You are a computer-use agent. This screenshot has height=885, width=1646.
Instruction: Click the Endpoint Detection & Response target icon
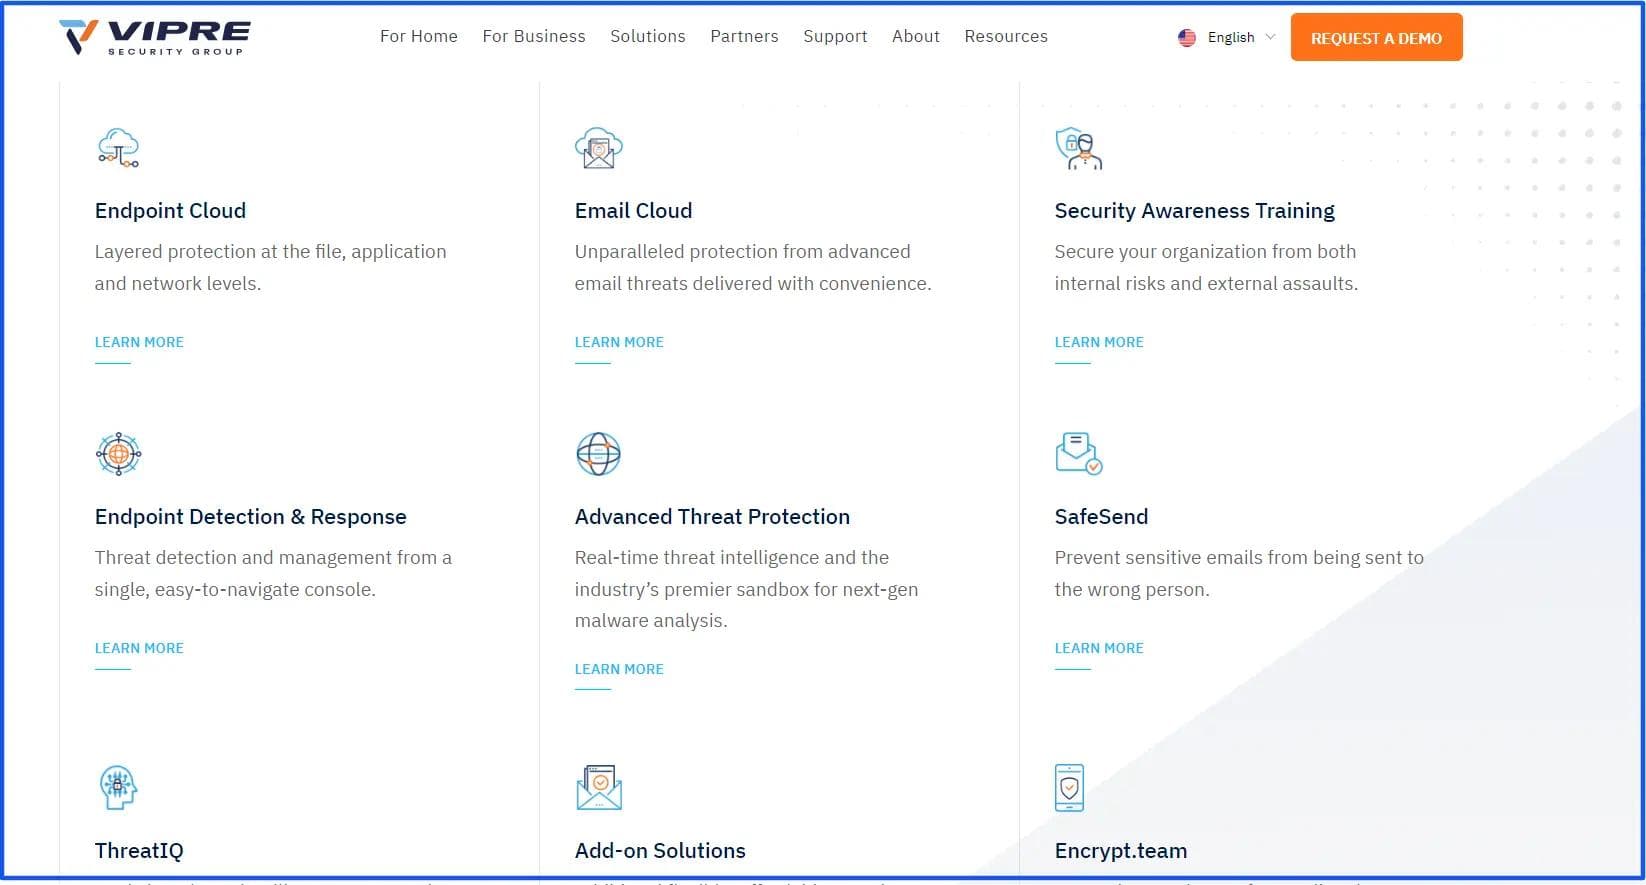point(118,454)
